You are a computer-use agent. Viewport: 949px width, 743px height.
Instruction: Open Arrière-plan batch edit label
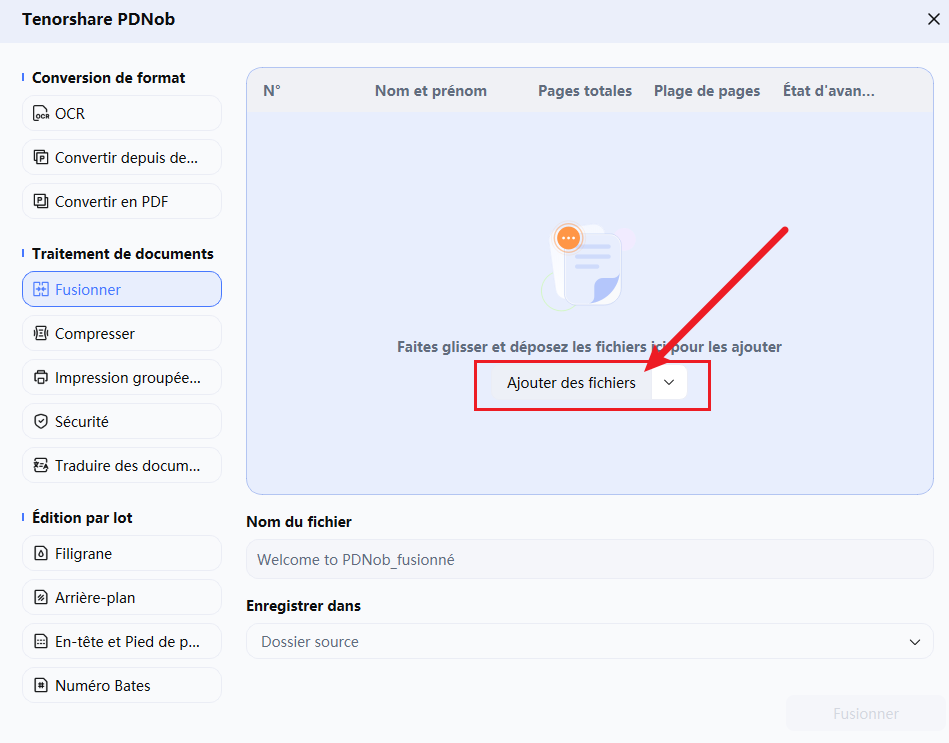[x=95, y=598]
